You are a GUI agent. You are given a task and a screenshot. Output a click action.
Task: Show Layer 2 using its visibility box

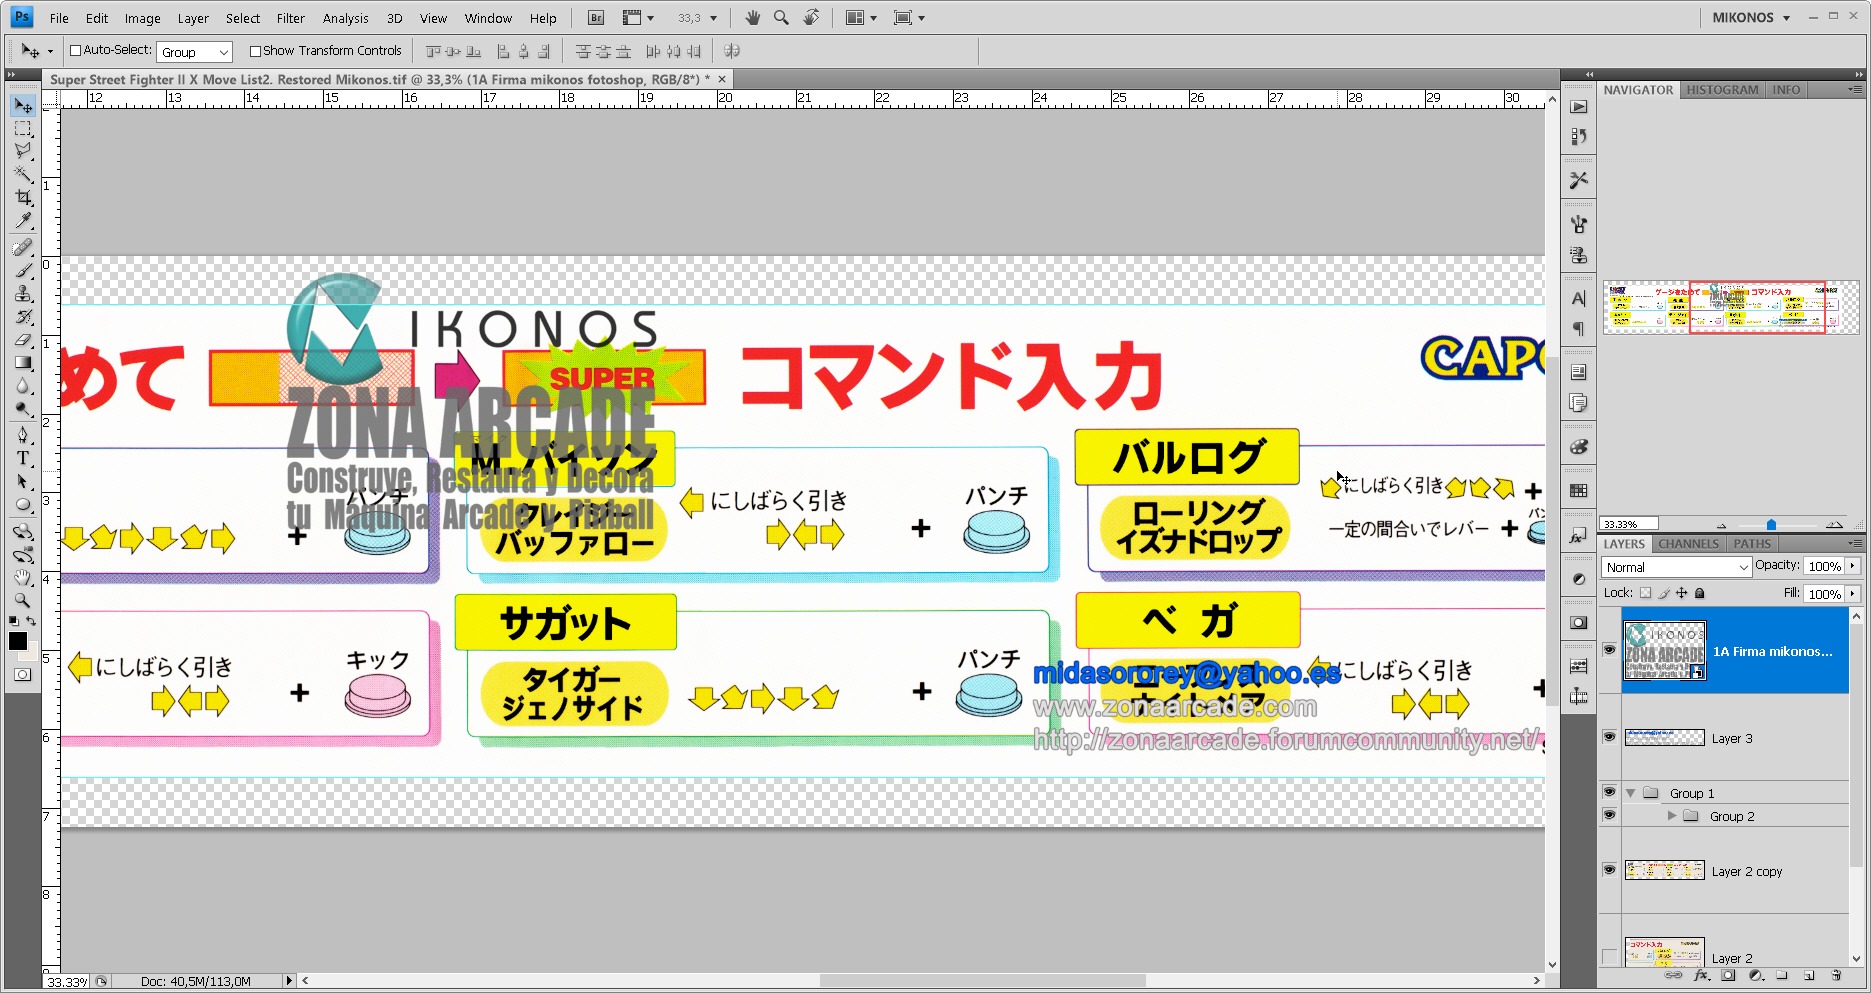[1609, 957]
